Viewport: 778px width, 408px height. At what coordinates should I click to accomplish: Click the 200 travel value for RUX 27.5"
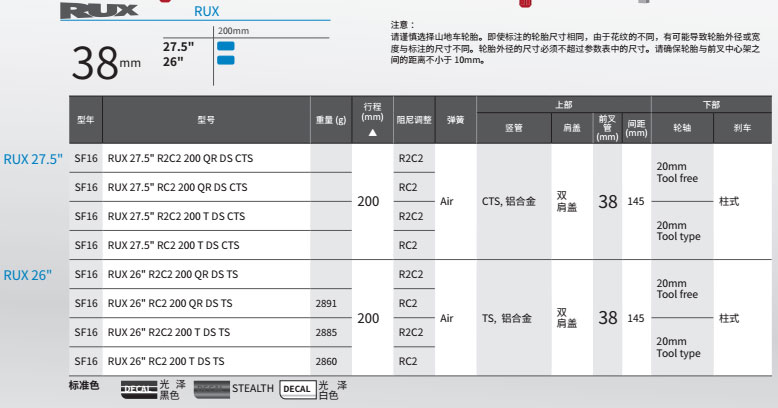(368, 202)
